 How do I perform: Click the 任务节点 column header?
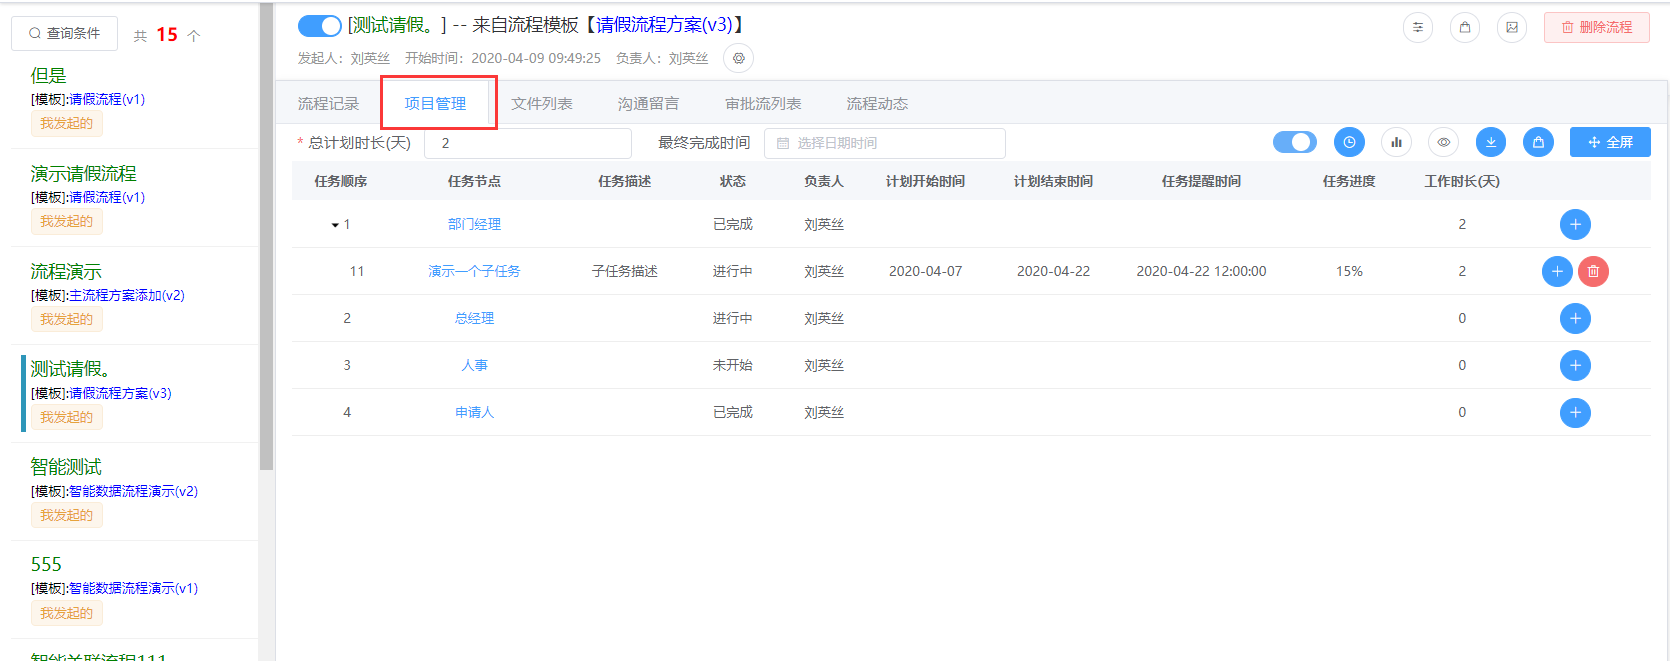(474, 181)
